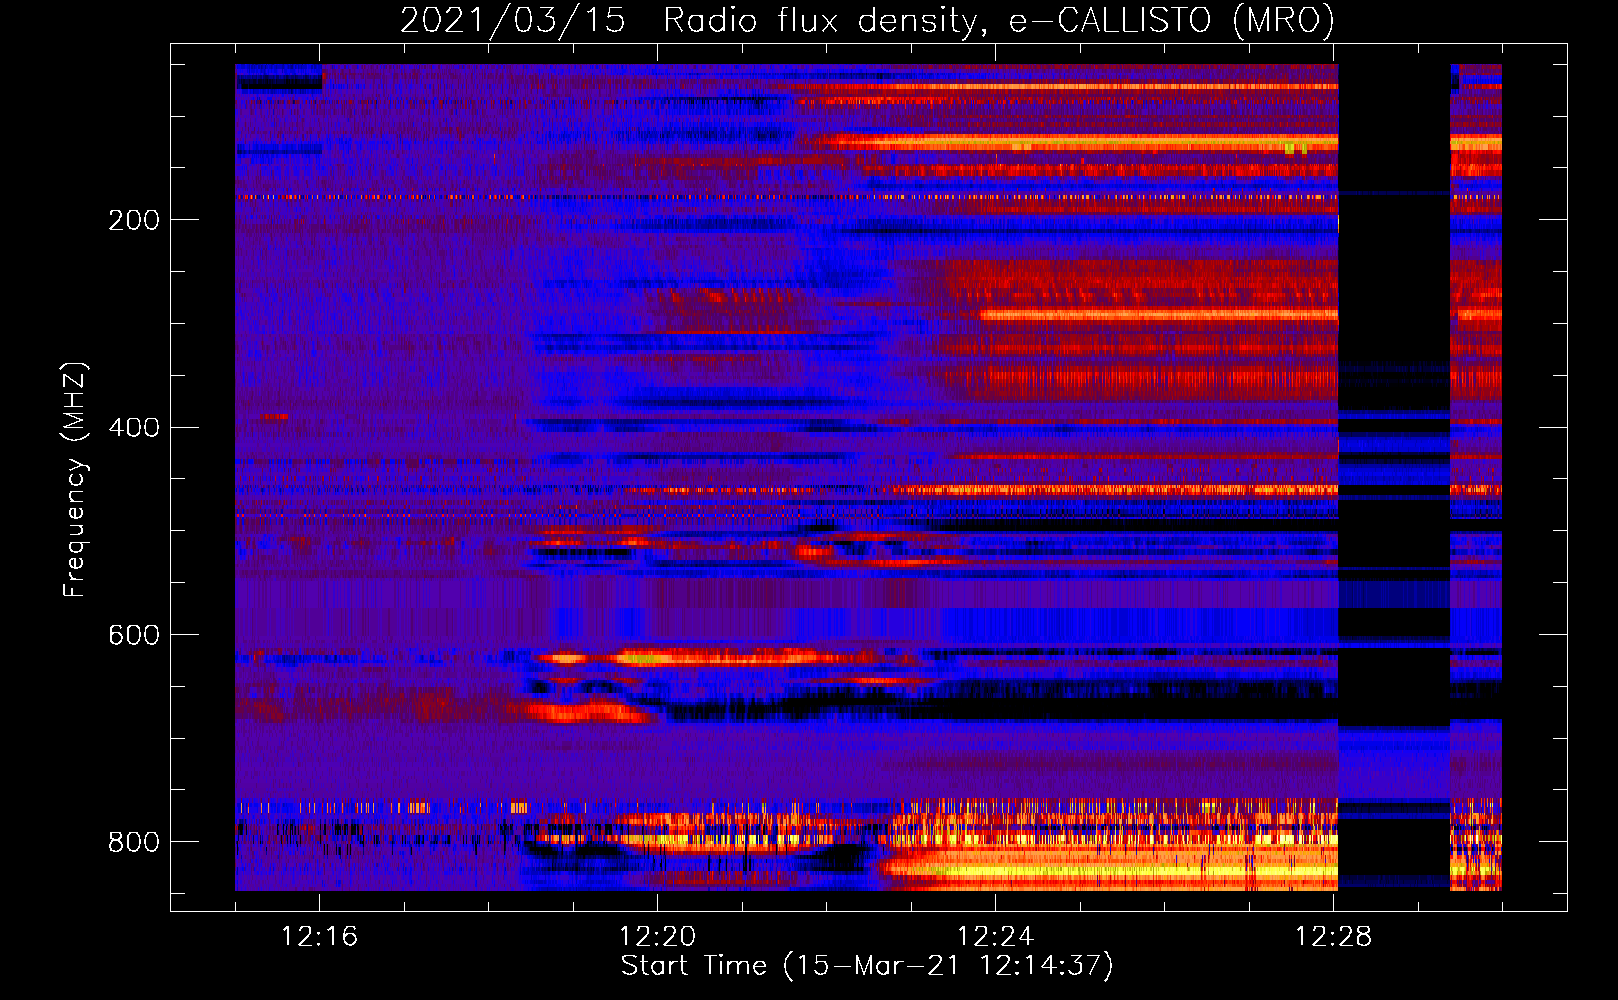The height and width of the screenshot is (1000, 1618).
Task: Click the 12:20 time tick label
Action: (x=657, y=937)
